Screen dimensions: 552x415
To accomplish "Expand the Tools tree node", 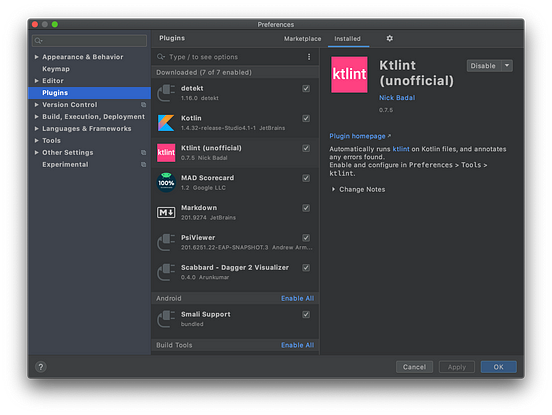I will click(36, 140).
